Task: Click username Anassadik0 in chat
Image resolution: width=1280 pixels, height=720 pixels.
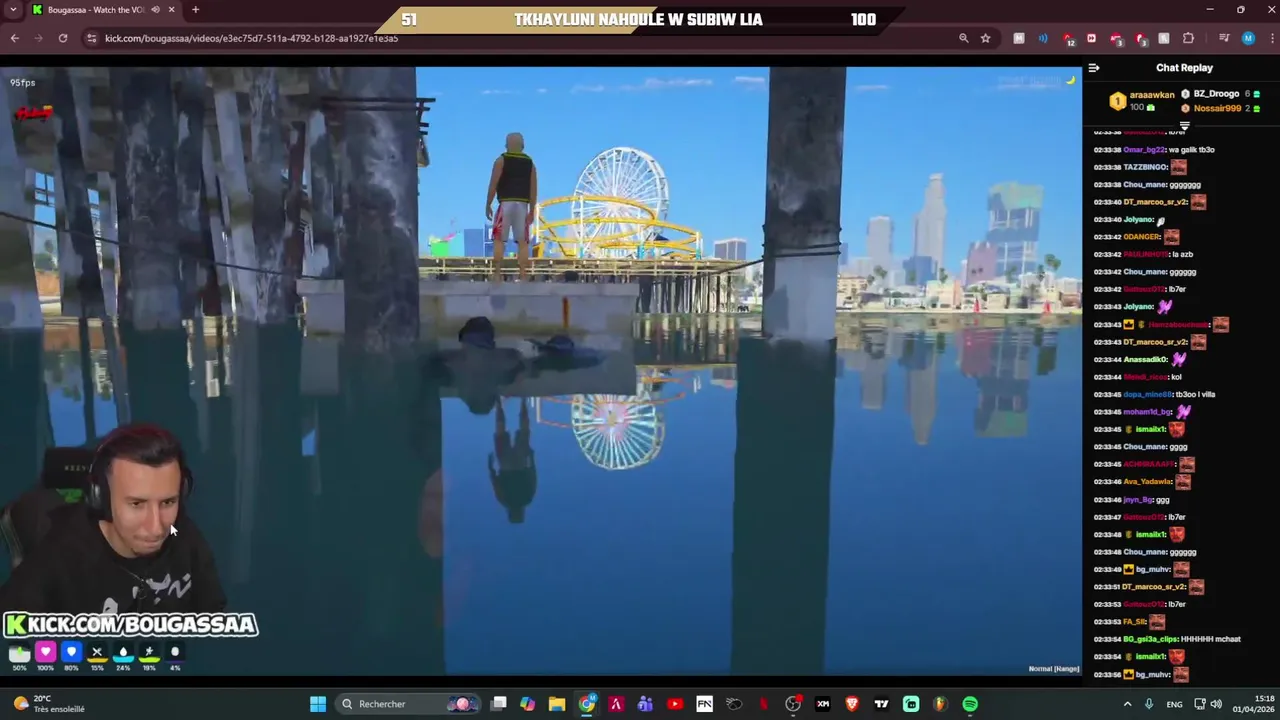Action: (x=1146, y=360)
